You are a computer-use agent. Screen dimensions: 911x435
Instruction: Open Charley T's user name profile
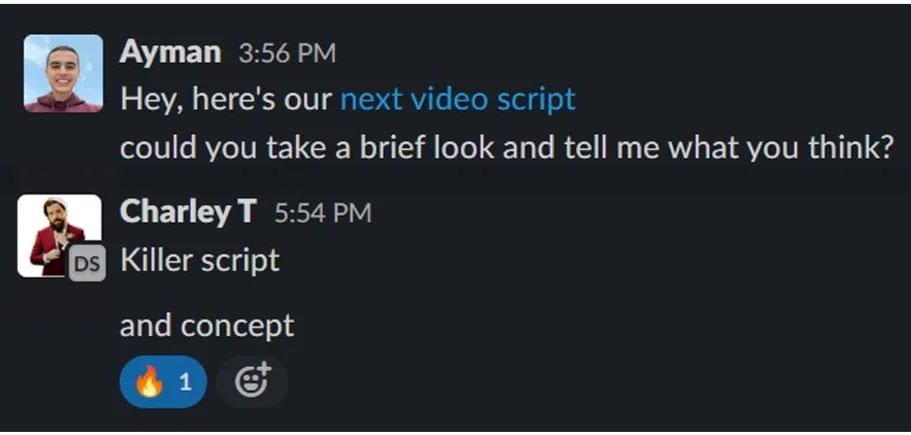click(x=188, y=211)
